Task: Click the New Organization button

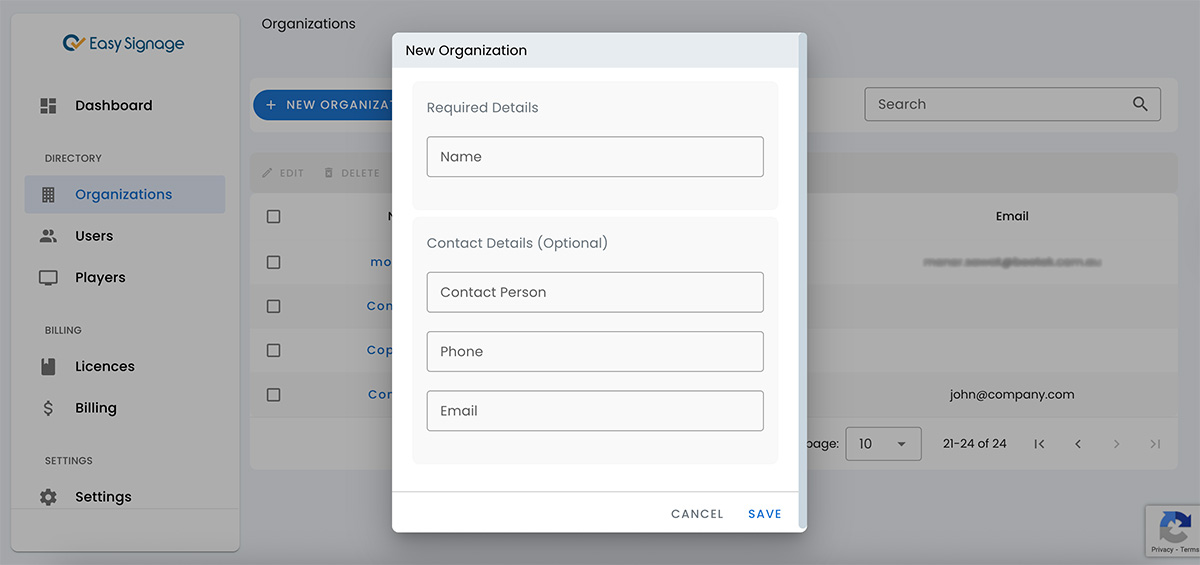Action: click(x=322, y=104)
